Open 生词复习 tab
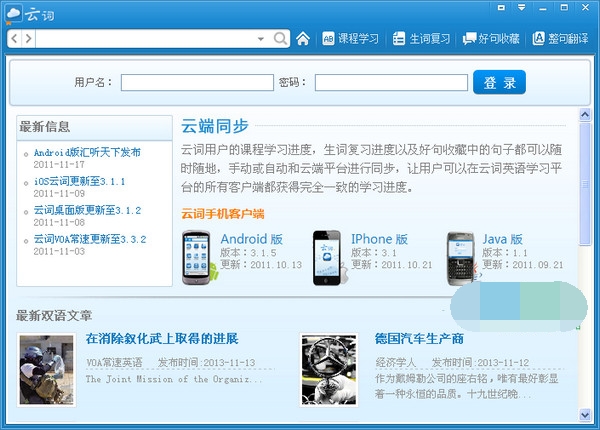This screenshot has height=430, width=600. [421, 39]
